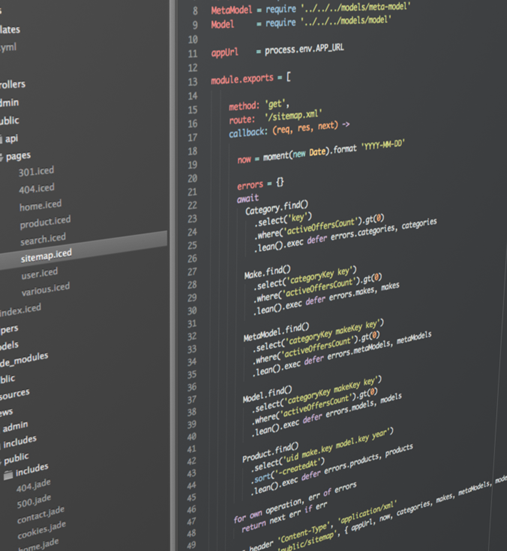Image resolution: width=507 pixels, height=551 pixels.
Task: Place cursor on module.exports text
Action: 242,79
